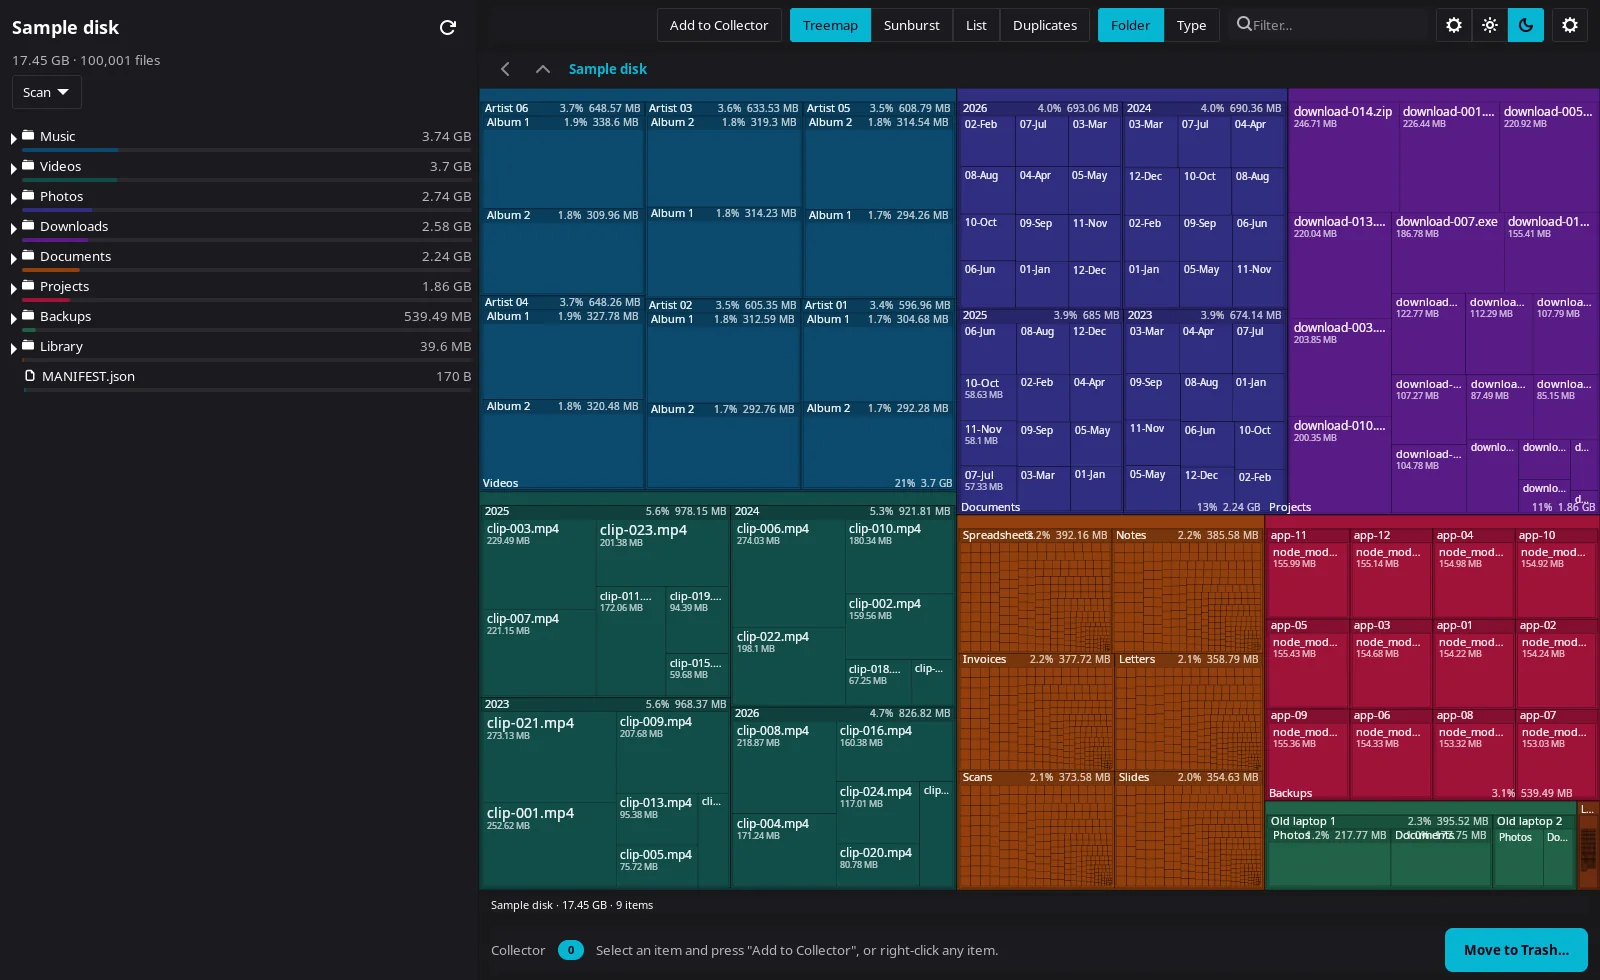Select the download-014.zip tile in the treemap

1343,155
